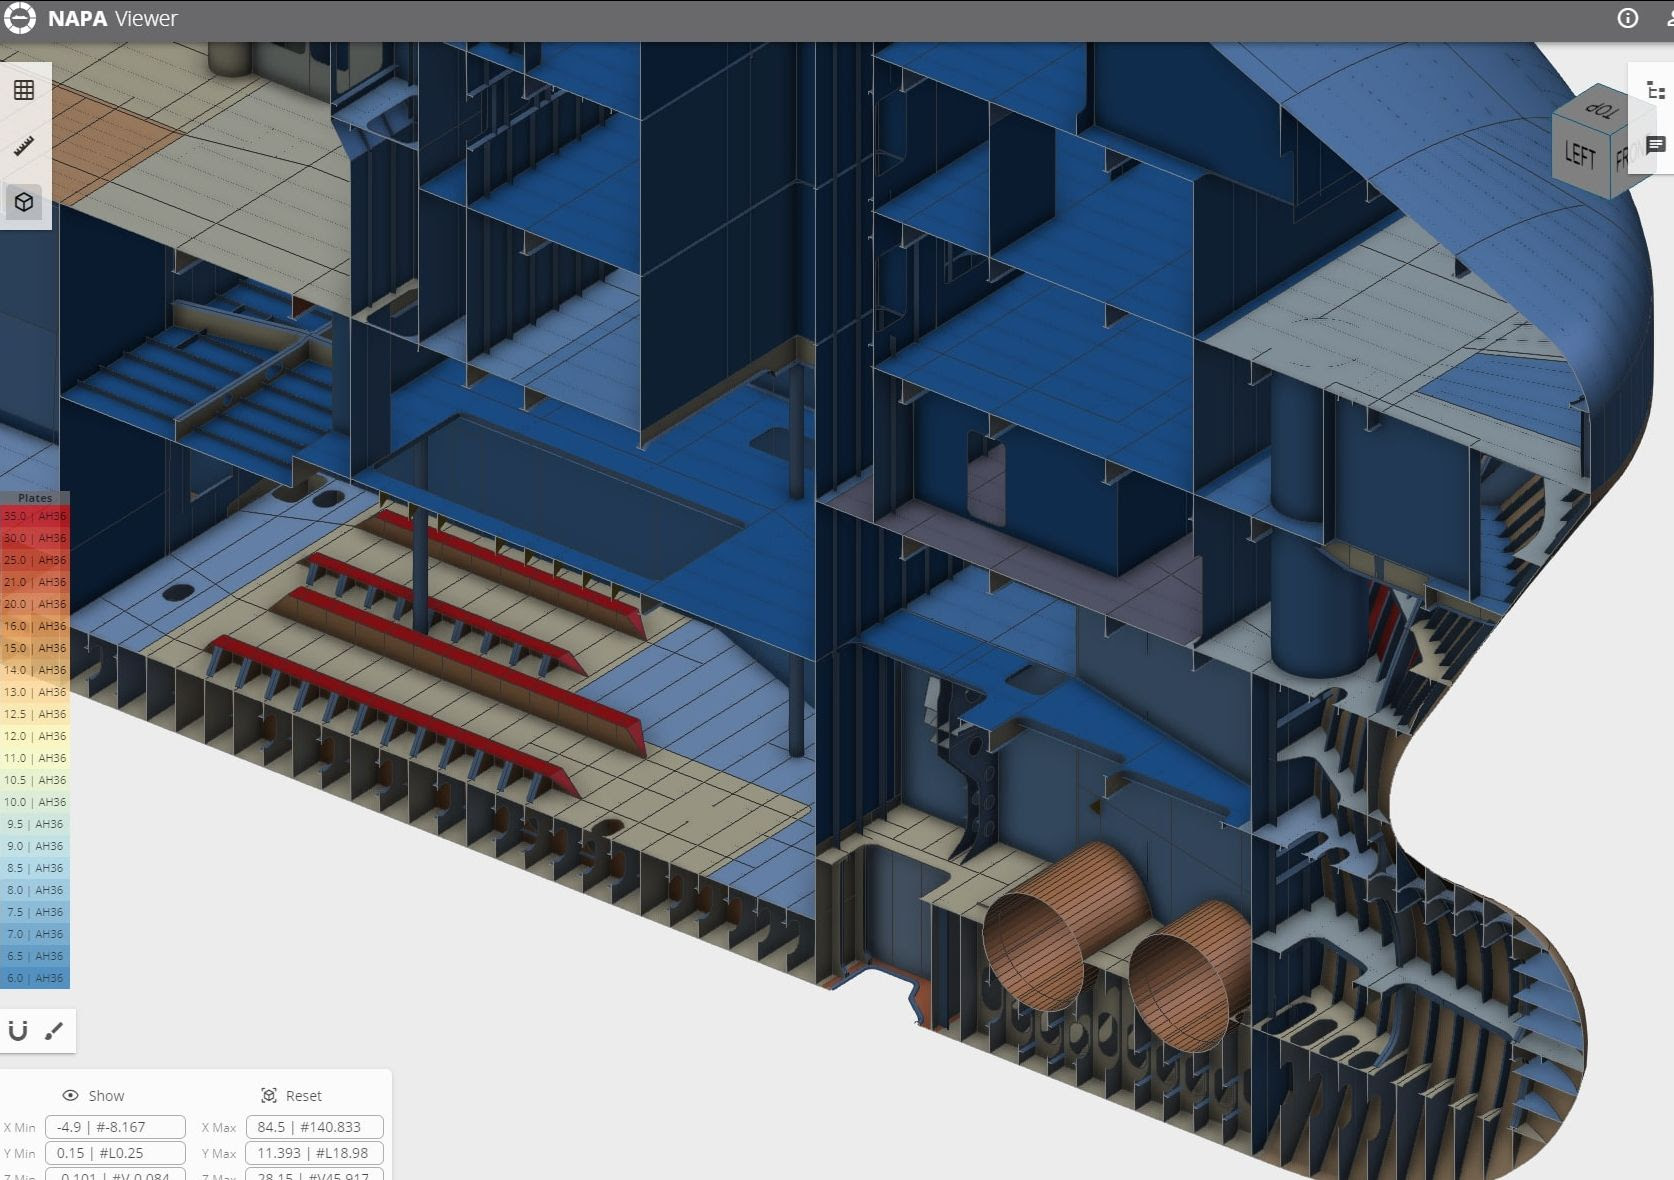The image size is (1674, 1180).
Task: Select the 25.0 | AH36 legend swatch
Action: tap(35, 560)
